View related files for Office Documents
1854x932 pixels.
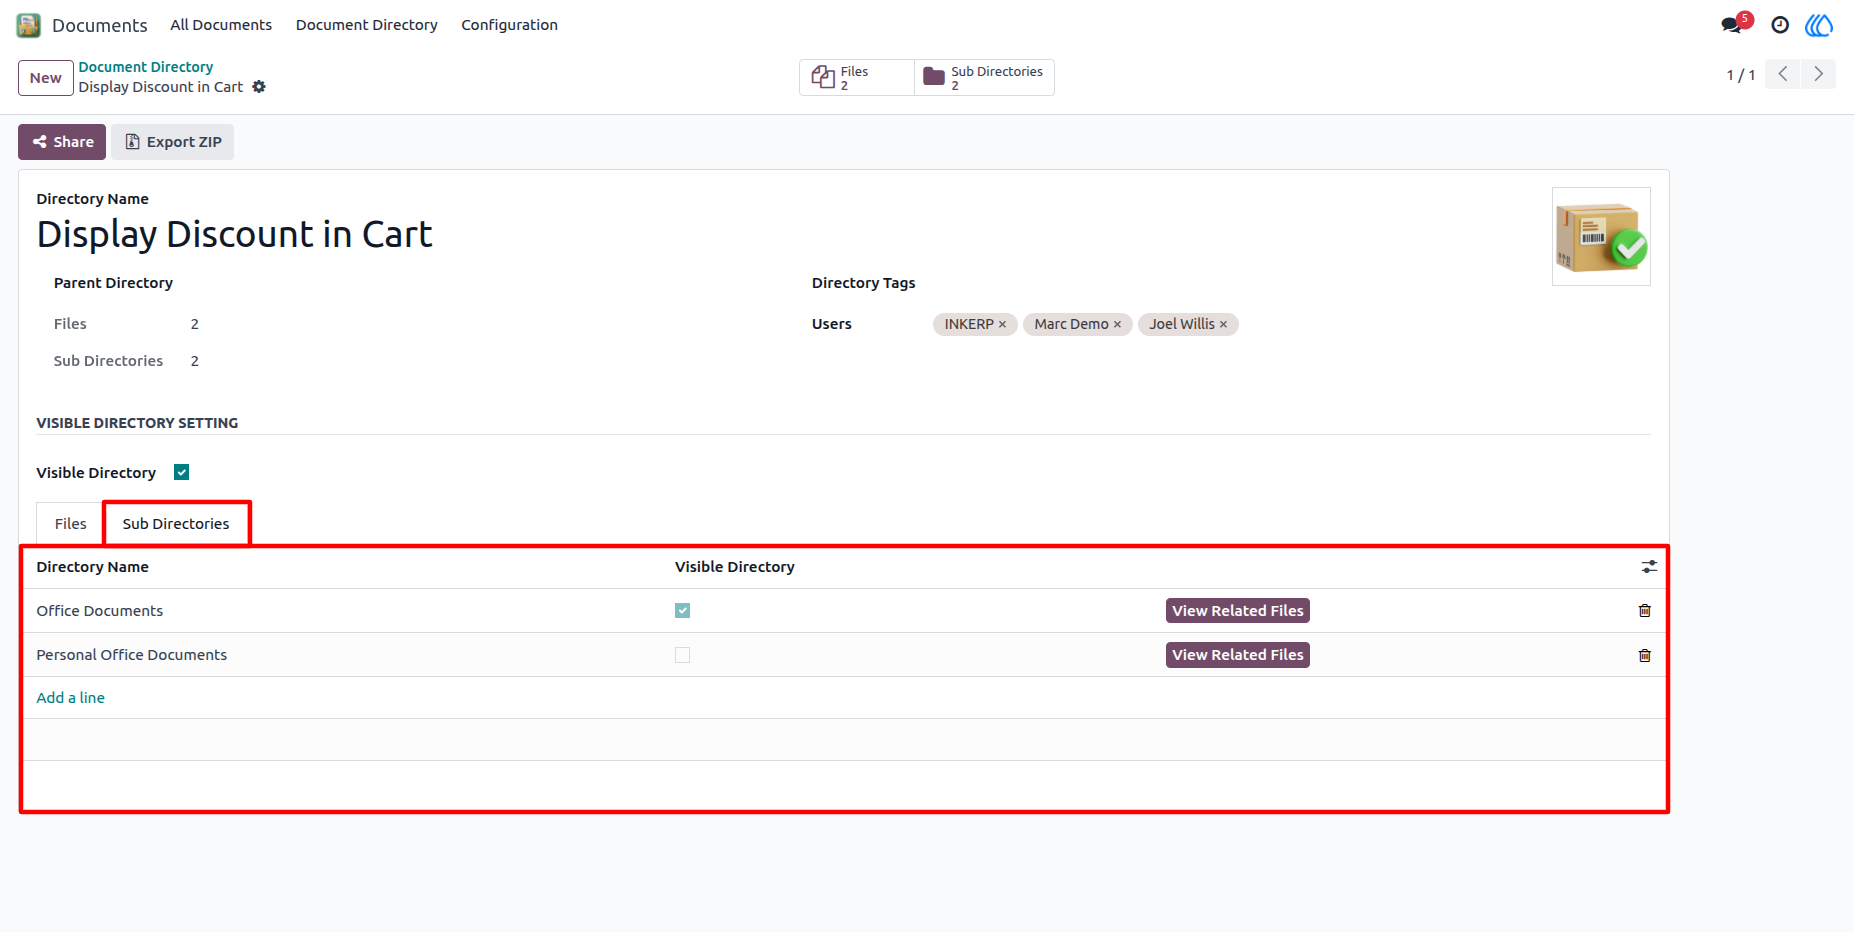coord(1238,611)
